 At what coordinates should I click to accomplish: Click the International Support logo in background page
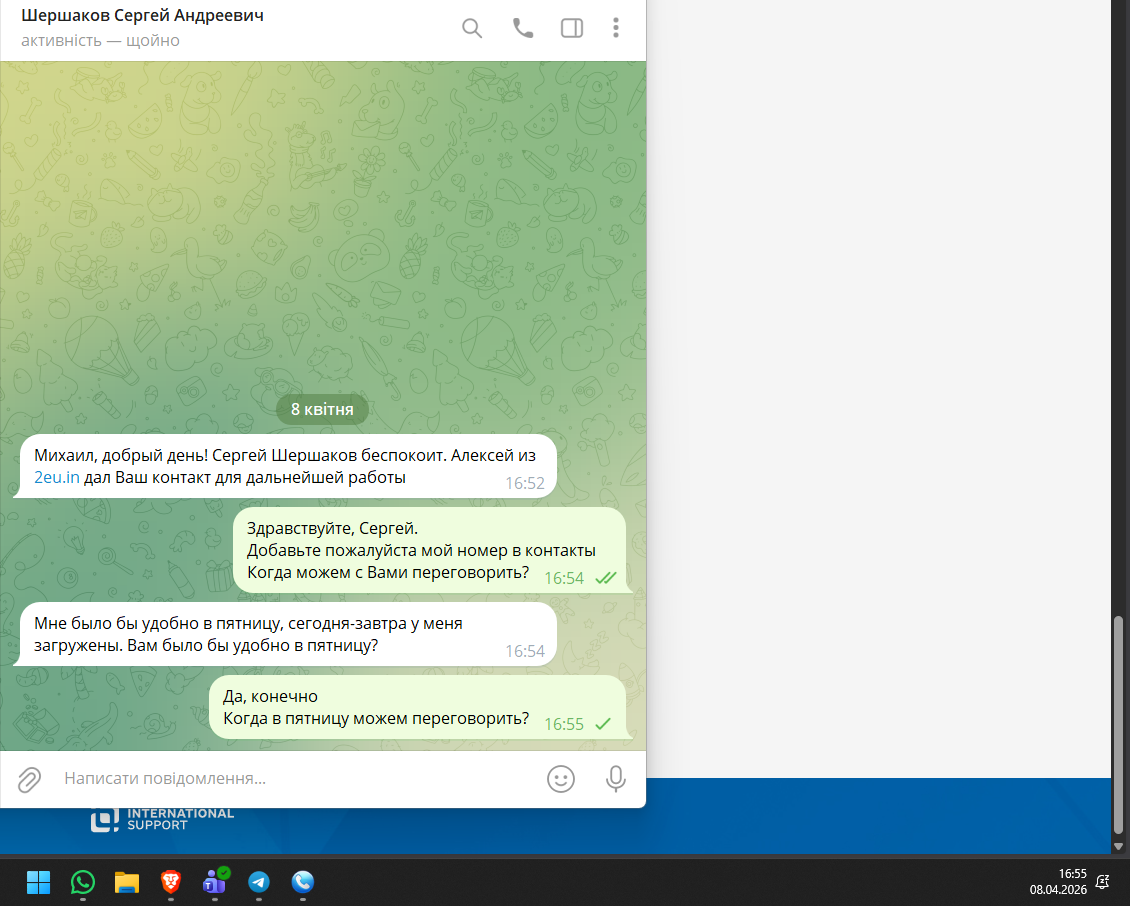162,820
